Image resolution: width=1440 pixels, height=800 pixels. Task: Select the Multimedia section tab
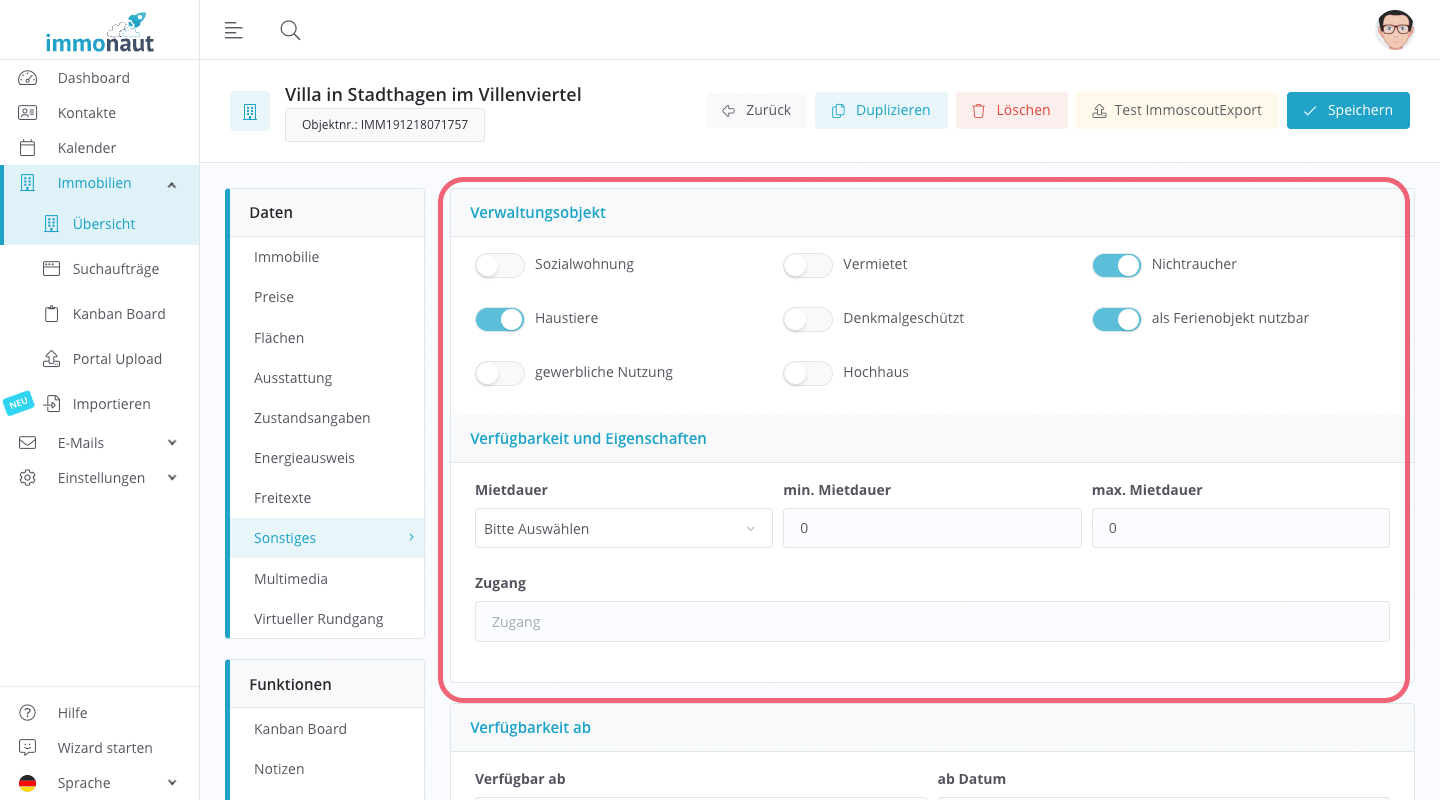(x=290, y=579)
